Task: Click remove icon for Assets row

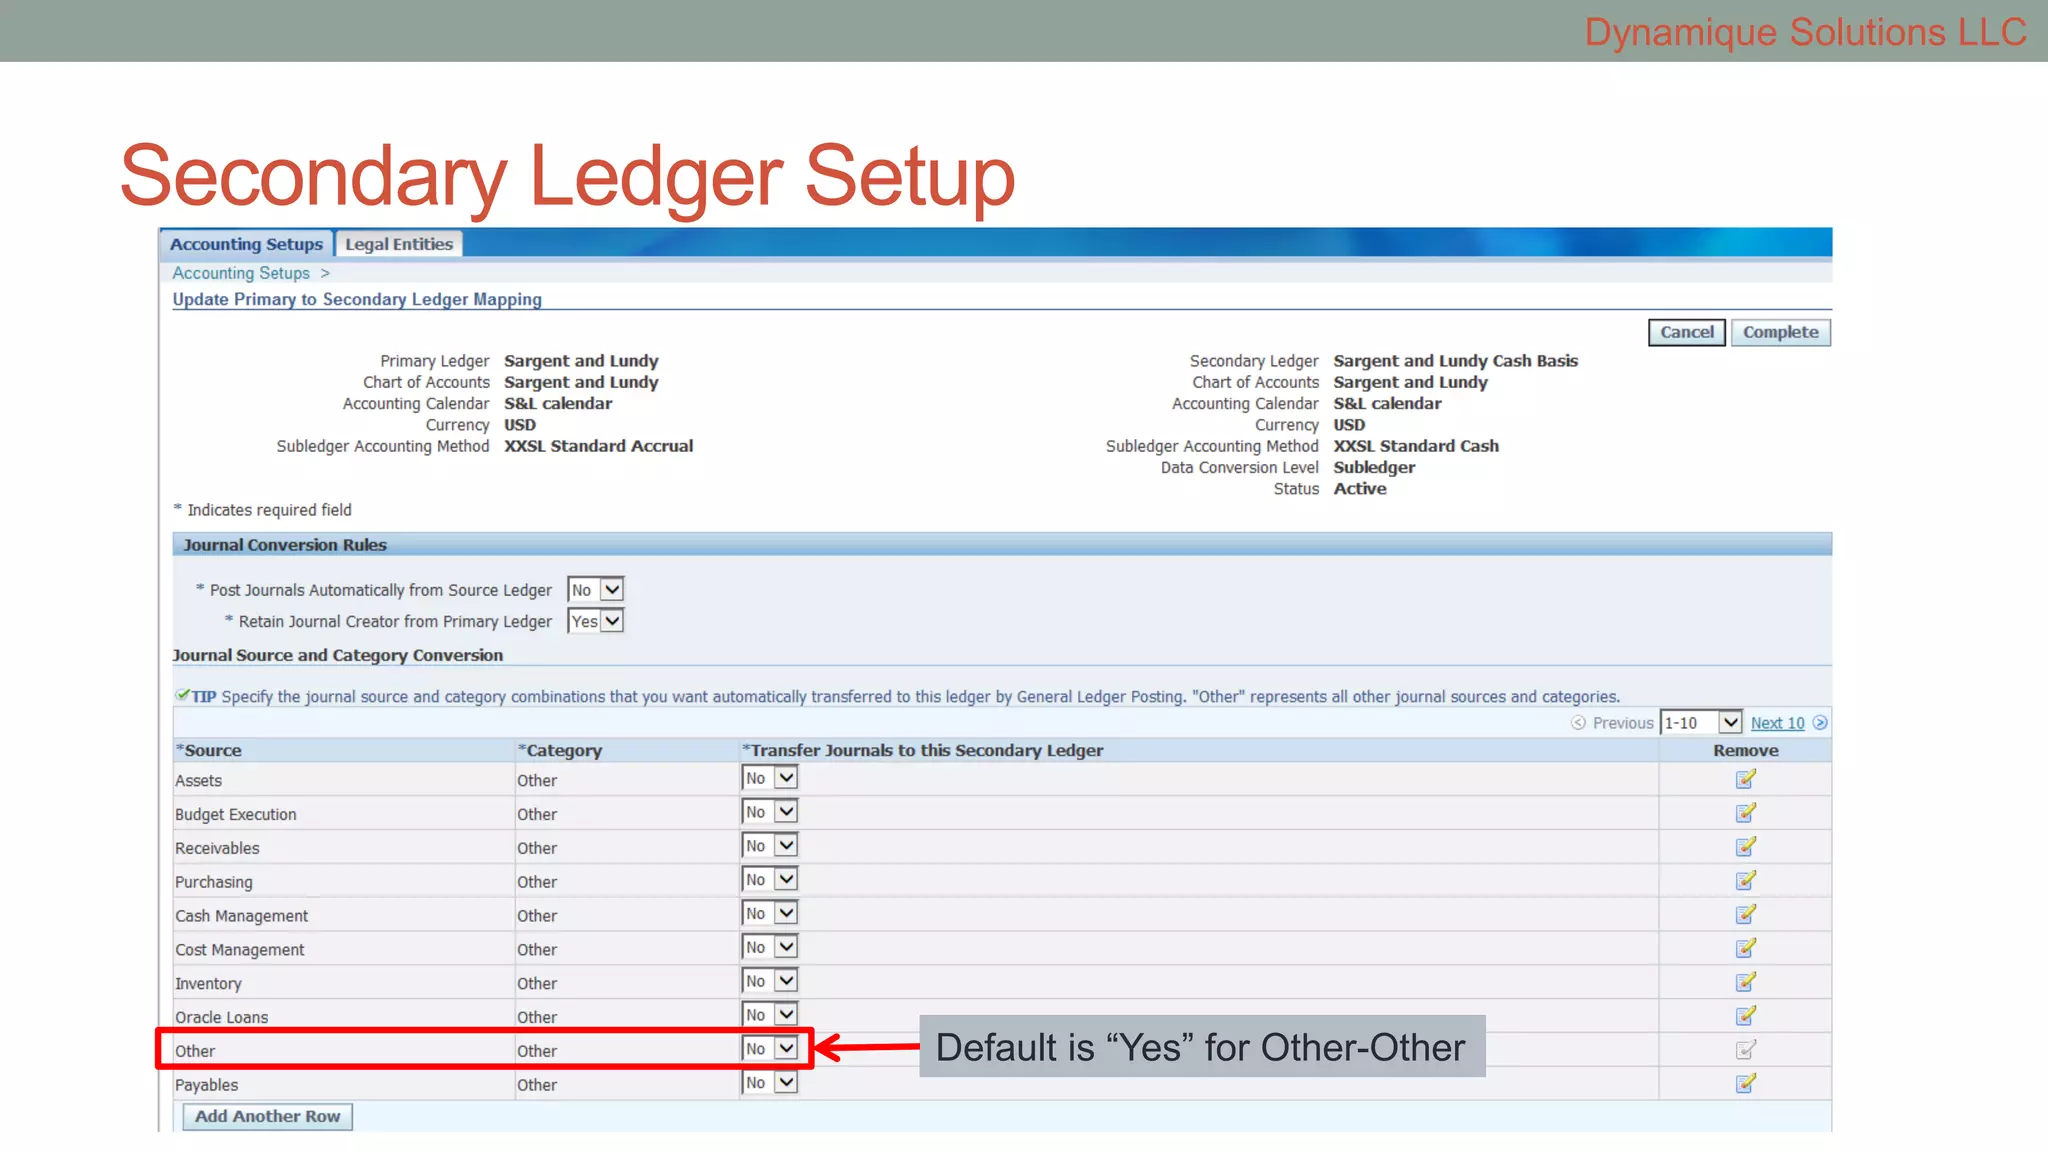Action: point(1745,779)
